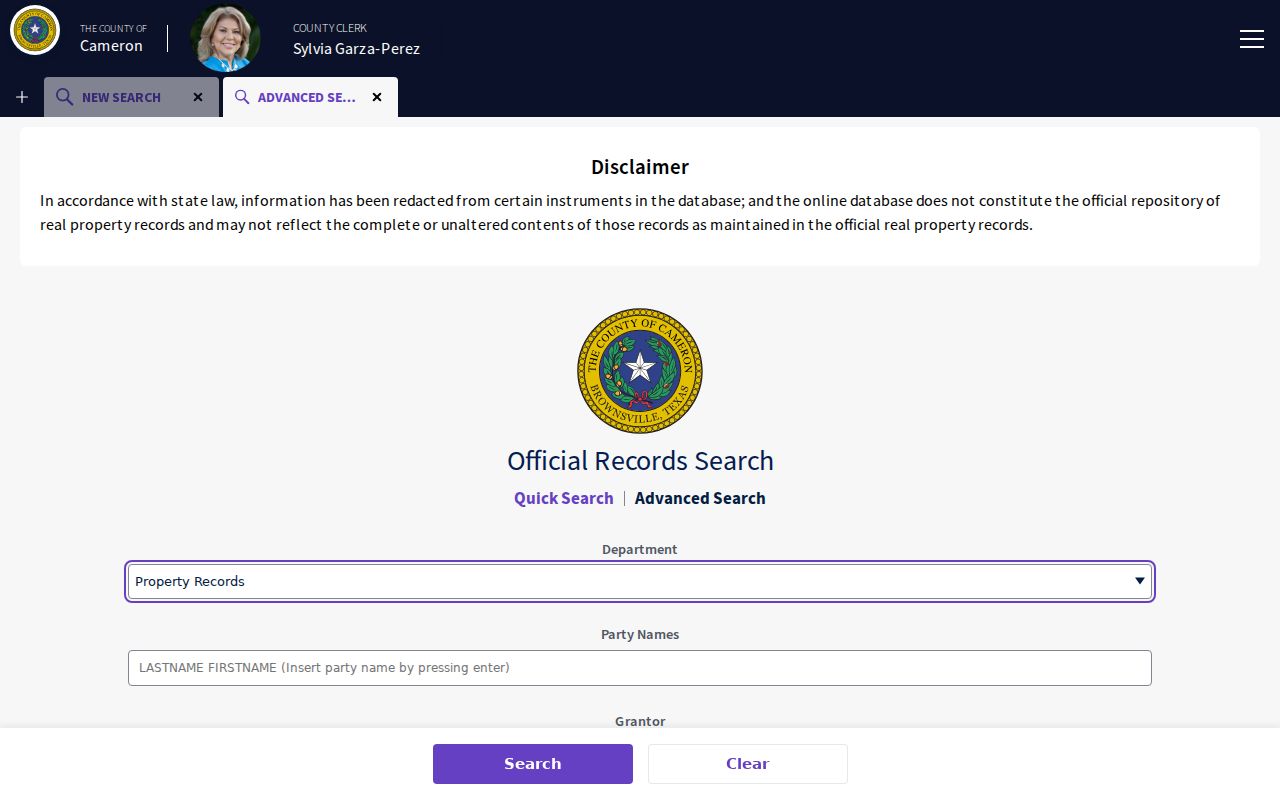Select the Advanced Se... tab label
The image size is (1280, 800).
307,97
